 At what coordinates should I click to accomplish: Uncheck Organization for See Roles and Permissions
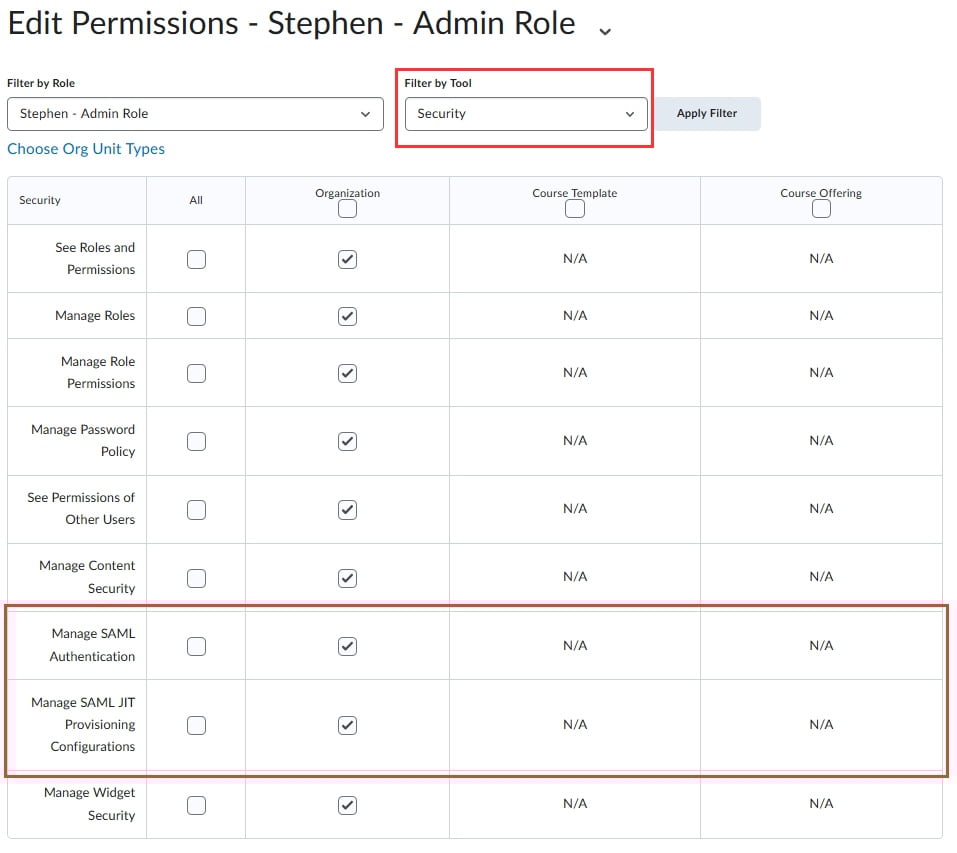click(347, 259)
